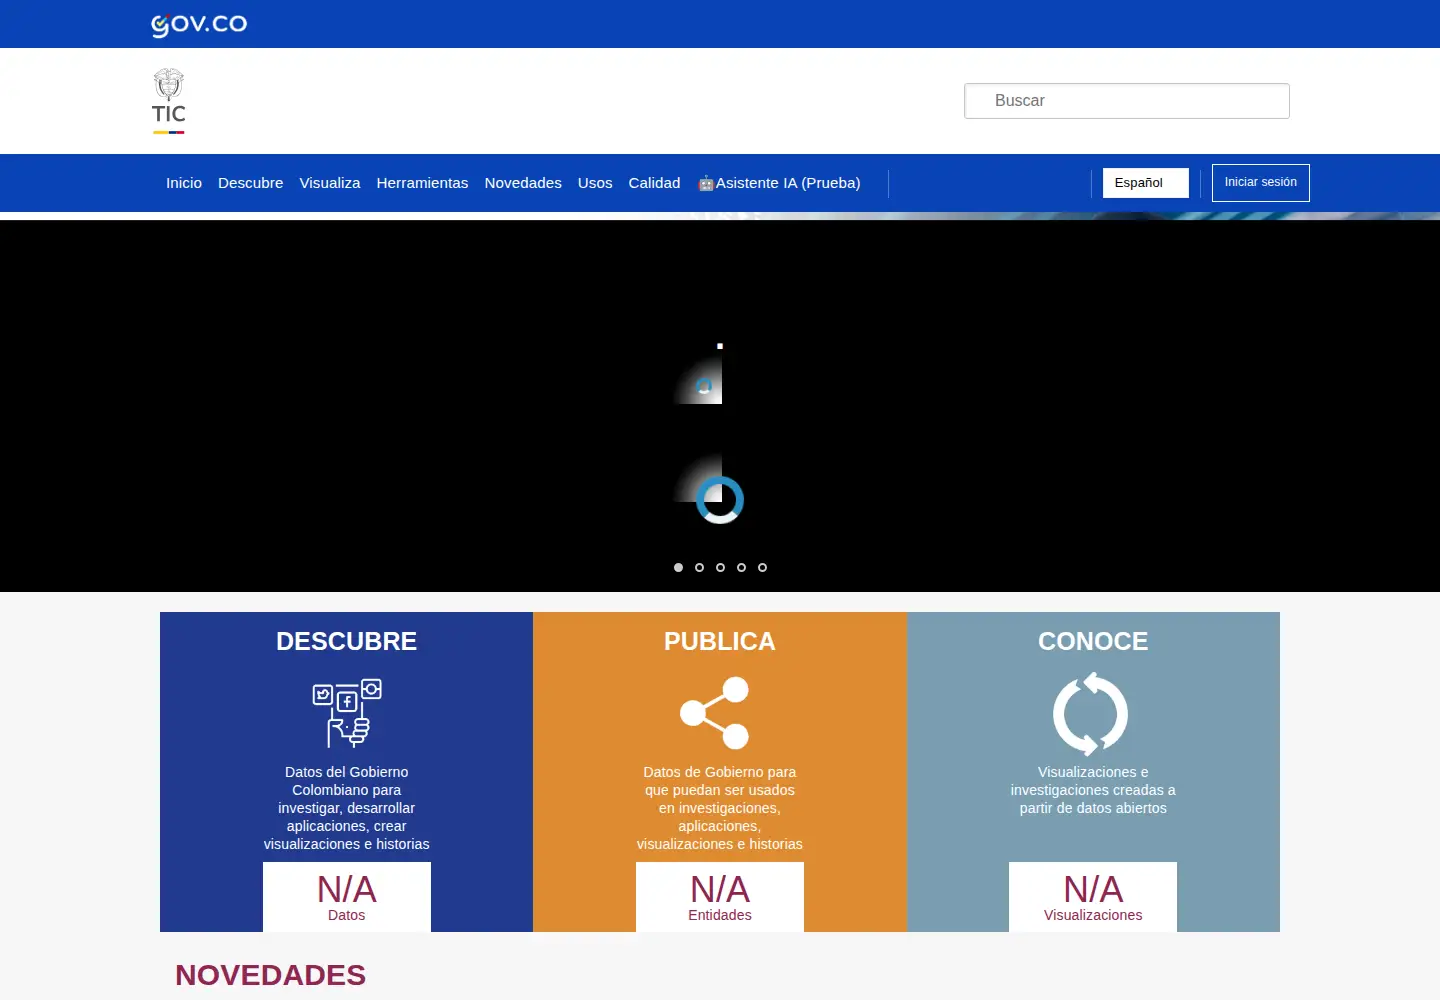Screen dimensions: 1440x1000
Task: Open the Visualiza menu item
Action: point(330,183)
